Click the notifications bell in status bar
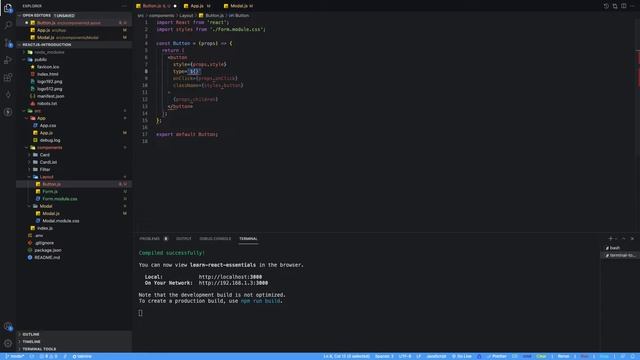The image size is (640, 360). (x=633, y=356)
